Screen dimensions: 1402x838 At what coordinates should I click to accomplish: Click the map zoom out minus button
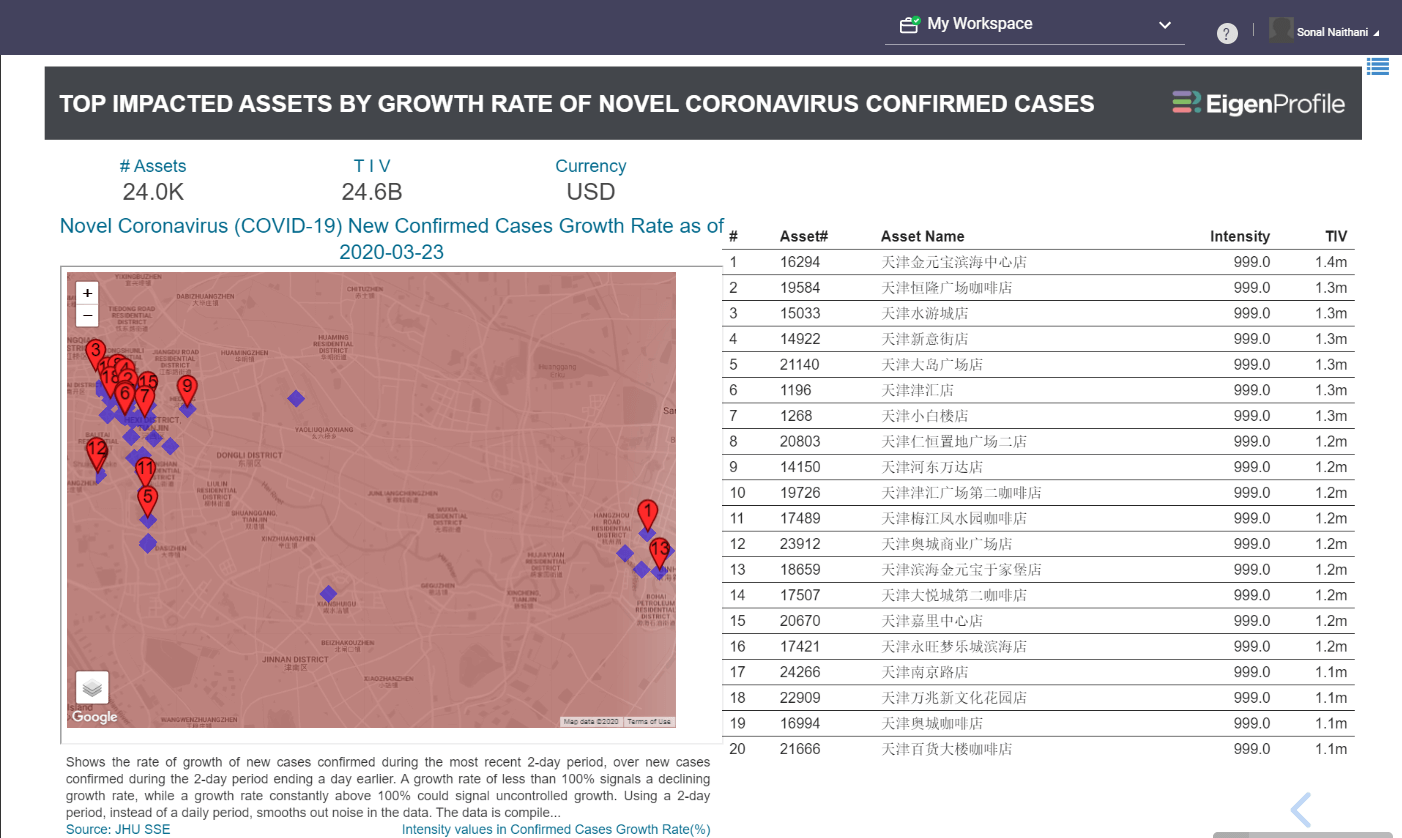coord(88,315)
